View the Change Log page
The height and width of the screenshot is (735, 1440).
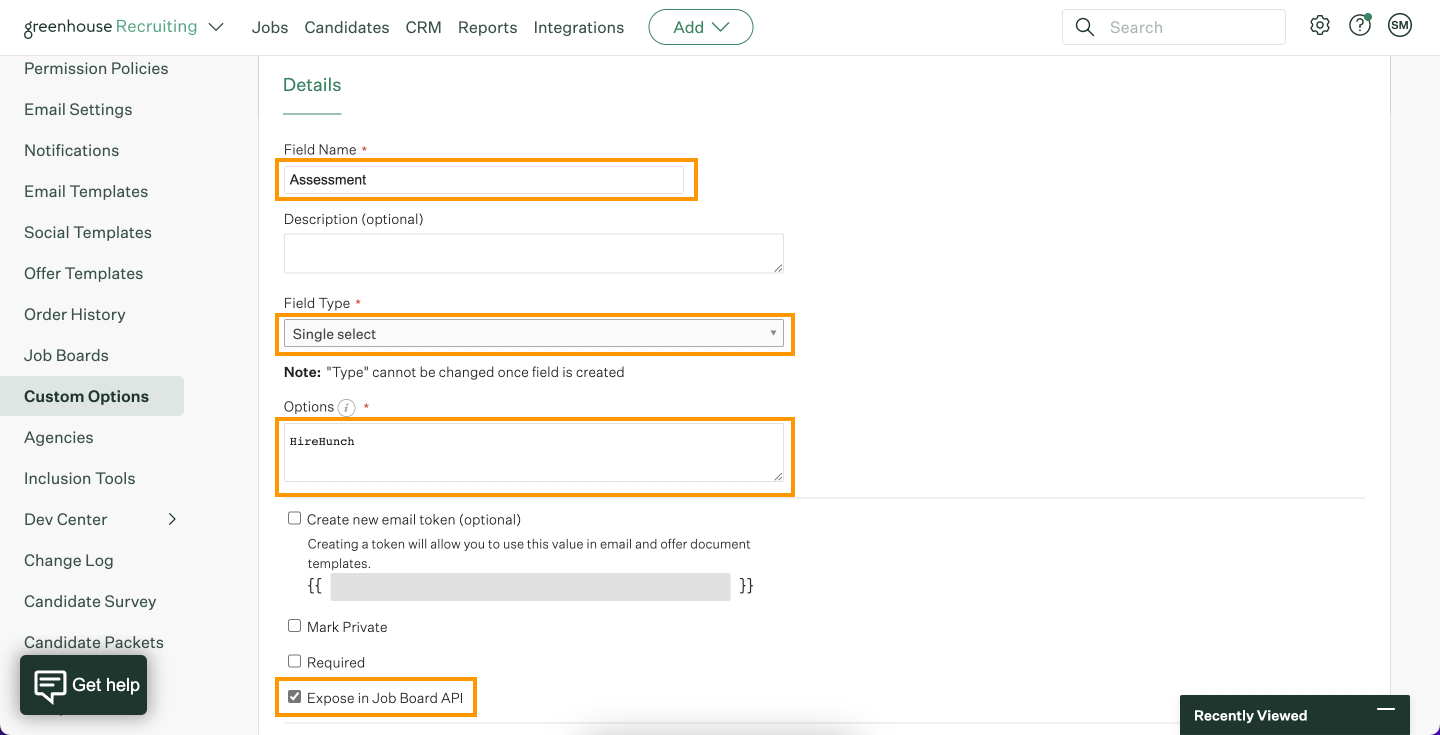[x=69, y=560]
